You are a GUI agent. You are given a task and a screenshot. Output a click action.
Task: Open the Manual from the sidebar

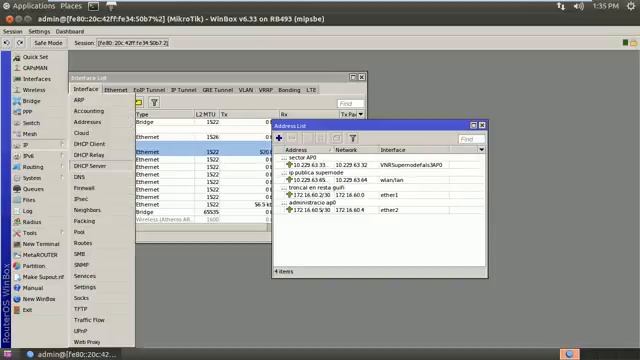coord(33,288)
